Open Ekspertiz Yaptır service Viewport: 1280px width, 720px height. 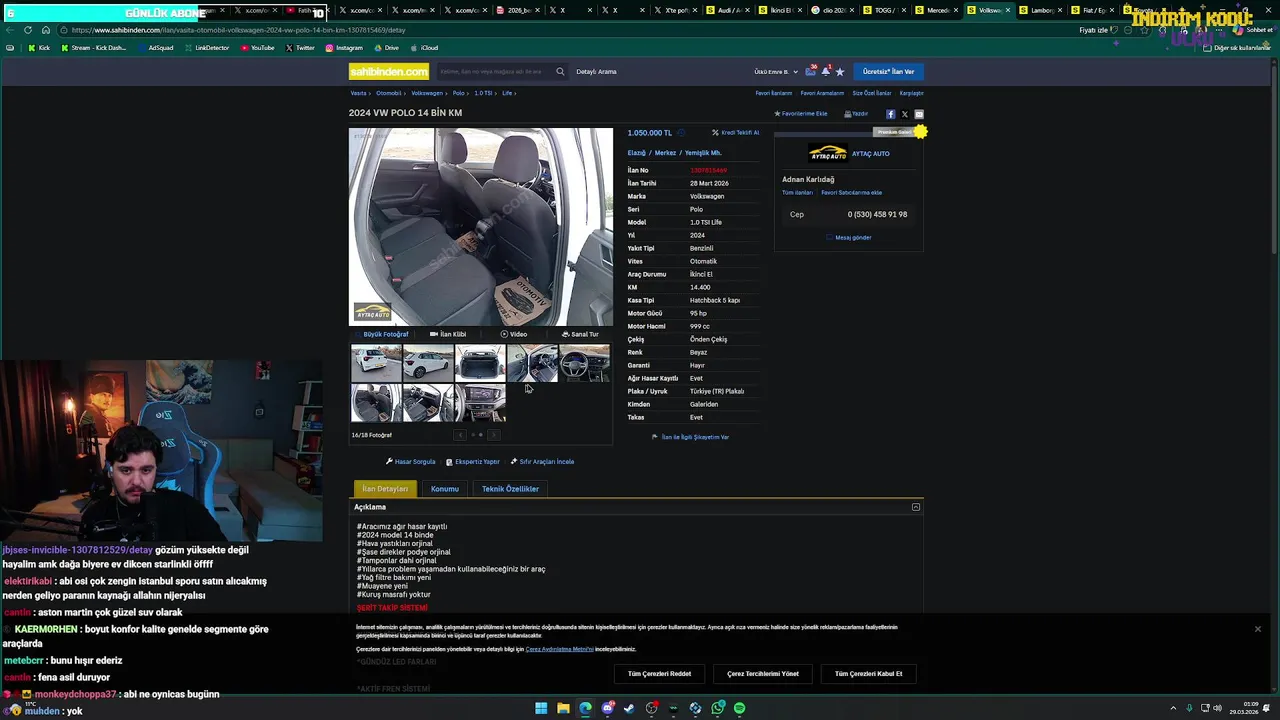(472, 462)
